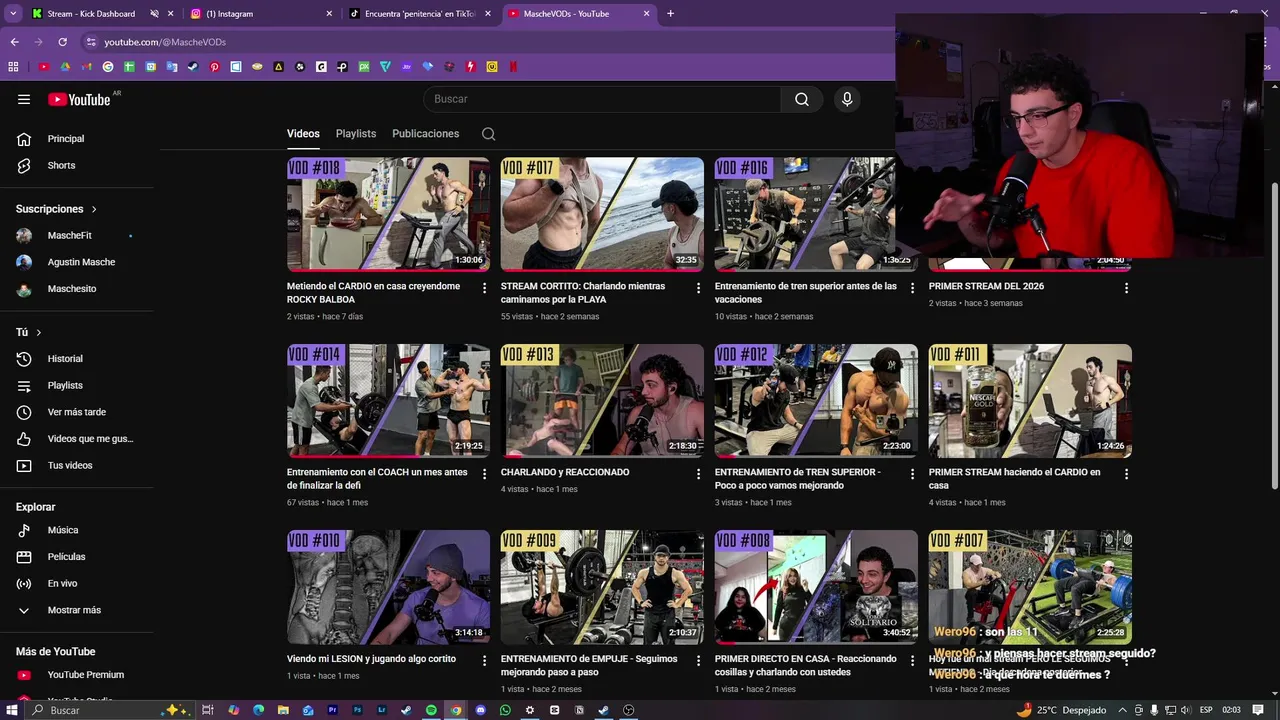Screen dimensions: 1280x720
Task: Expand the Tú section chevron
Action: click(39, 332)
